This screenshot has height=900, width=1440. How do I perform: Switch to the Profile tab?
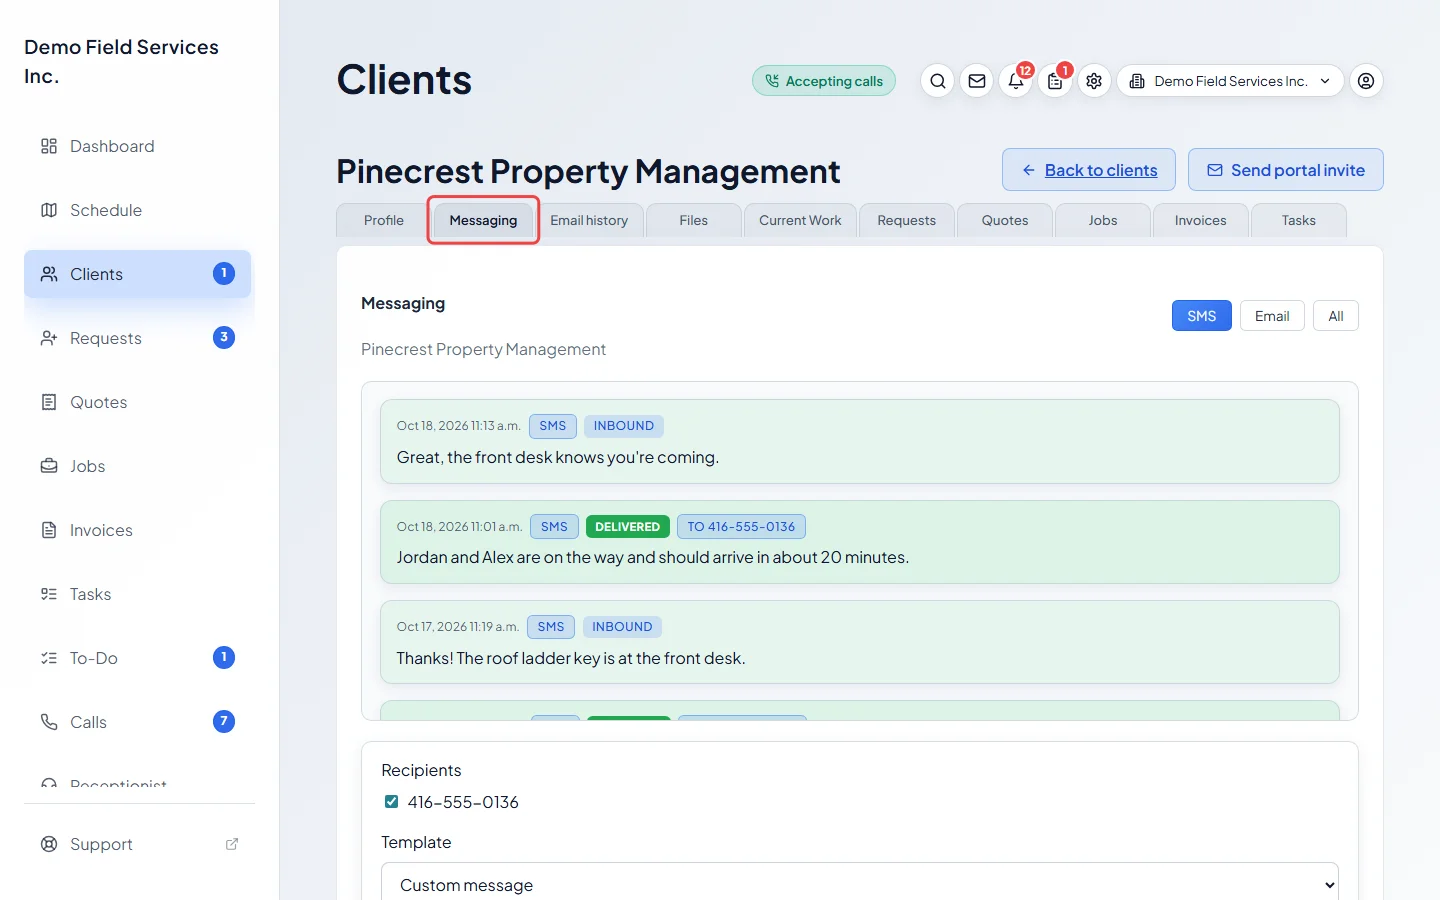coord(384,220)
